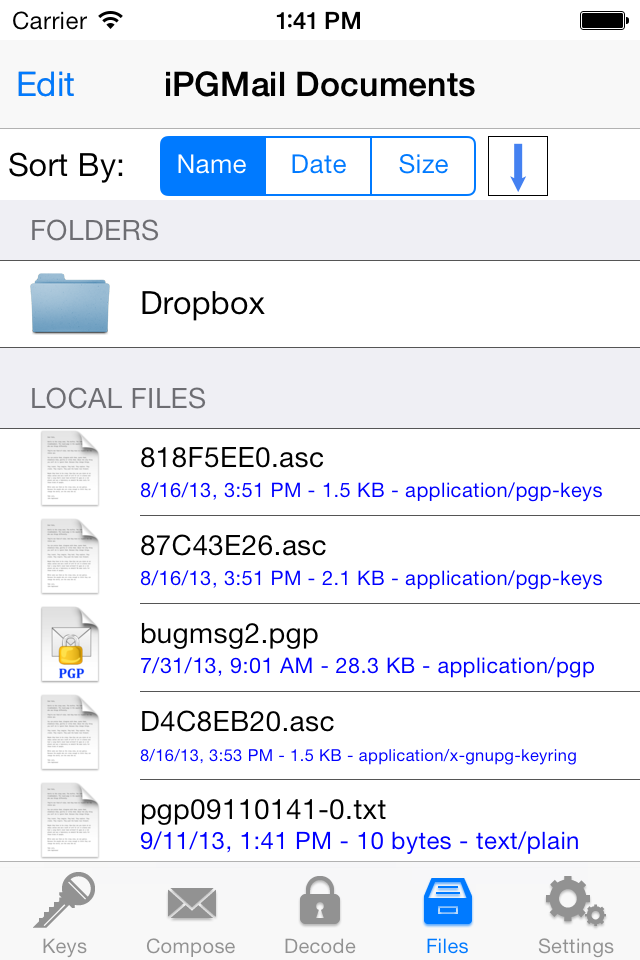Toggle sort direction arrow button
The image size is (640, 960).
click(x=517, y=165)
